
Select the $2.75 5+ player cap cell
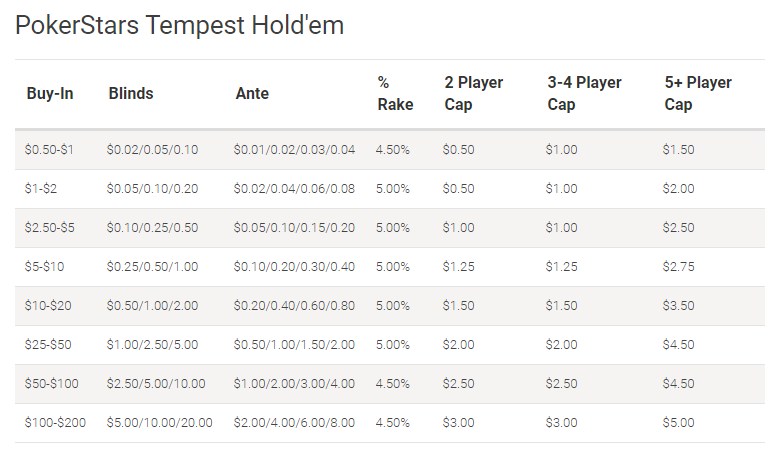pyautogui.click(x=678, y=267)
